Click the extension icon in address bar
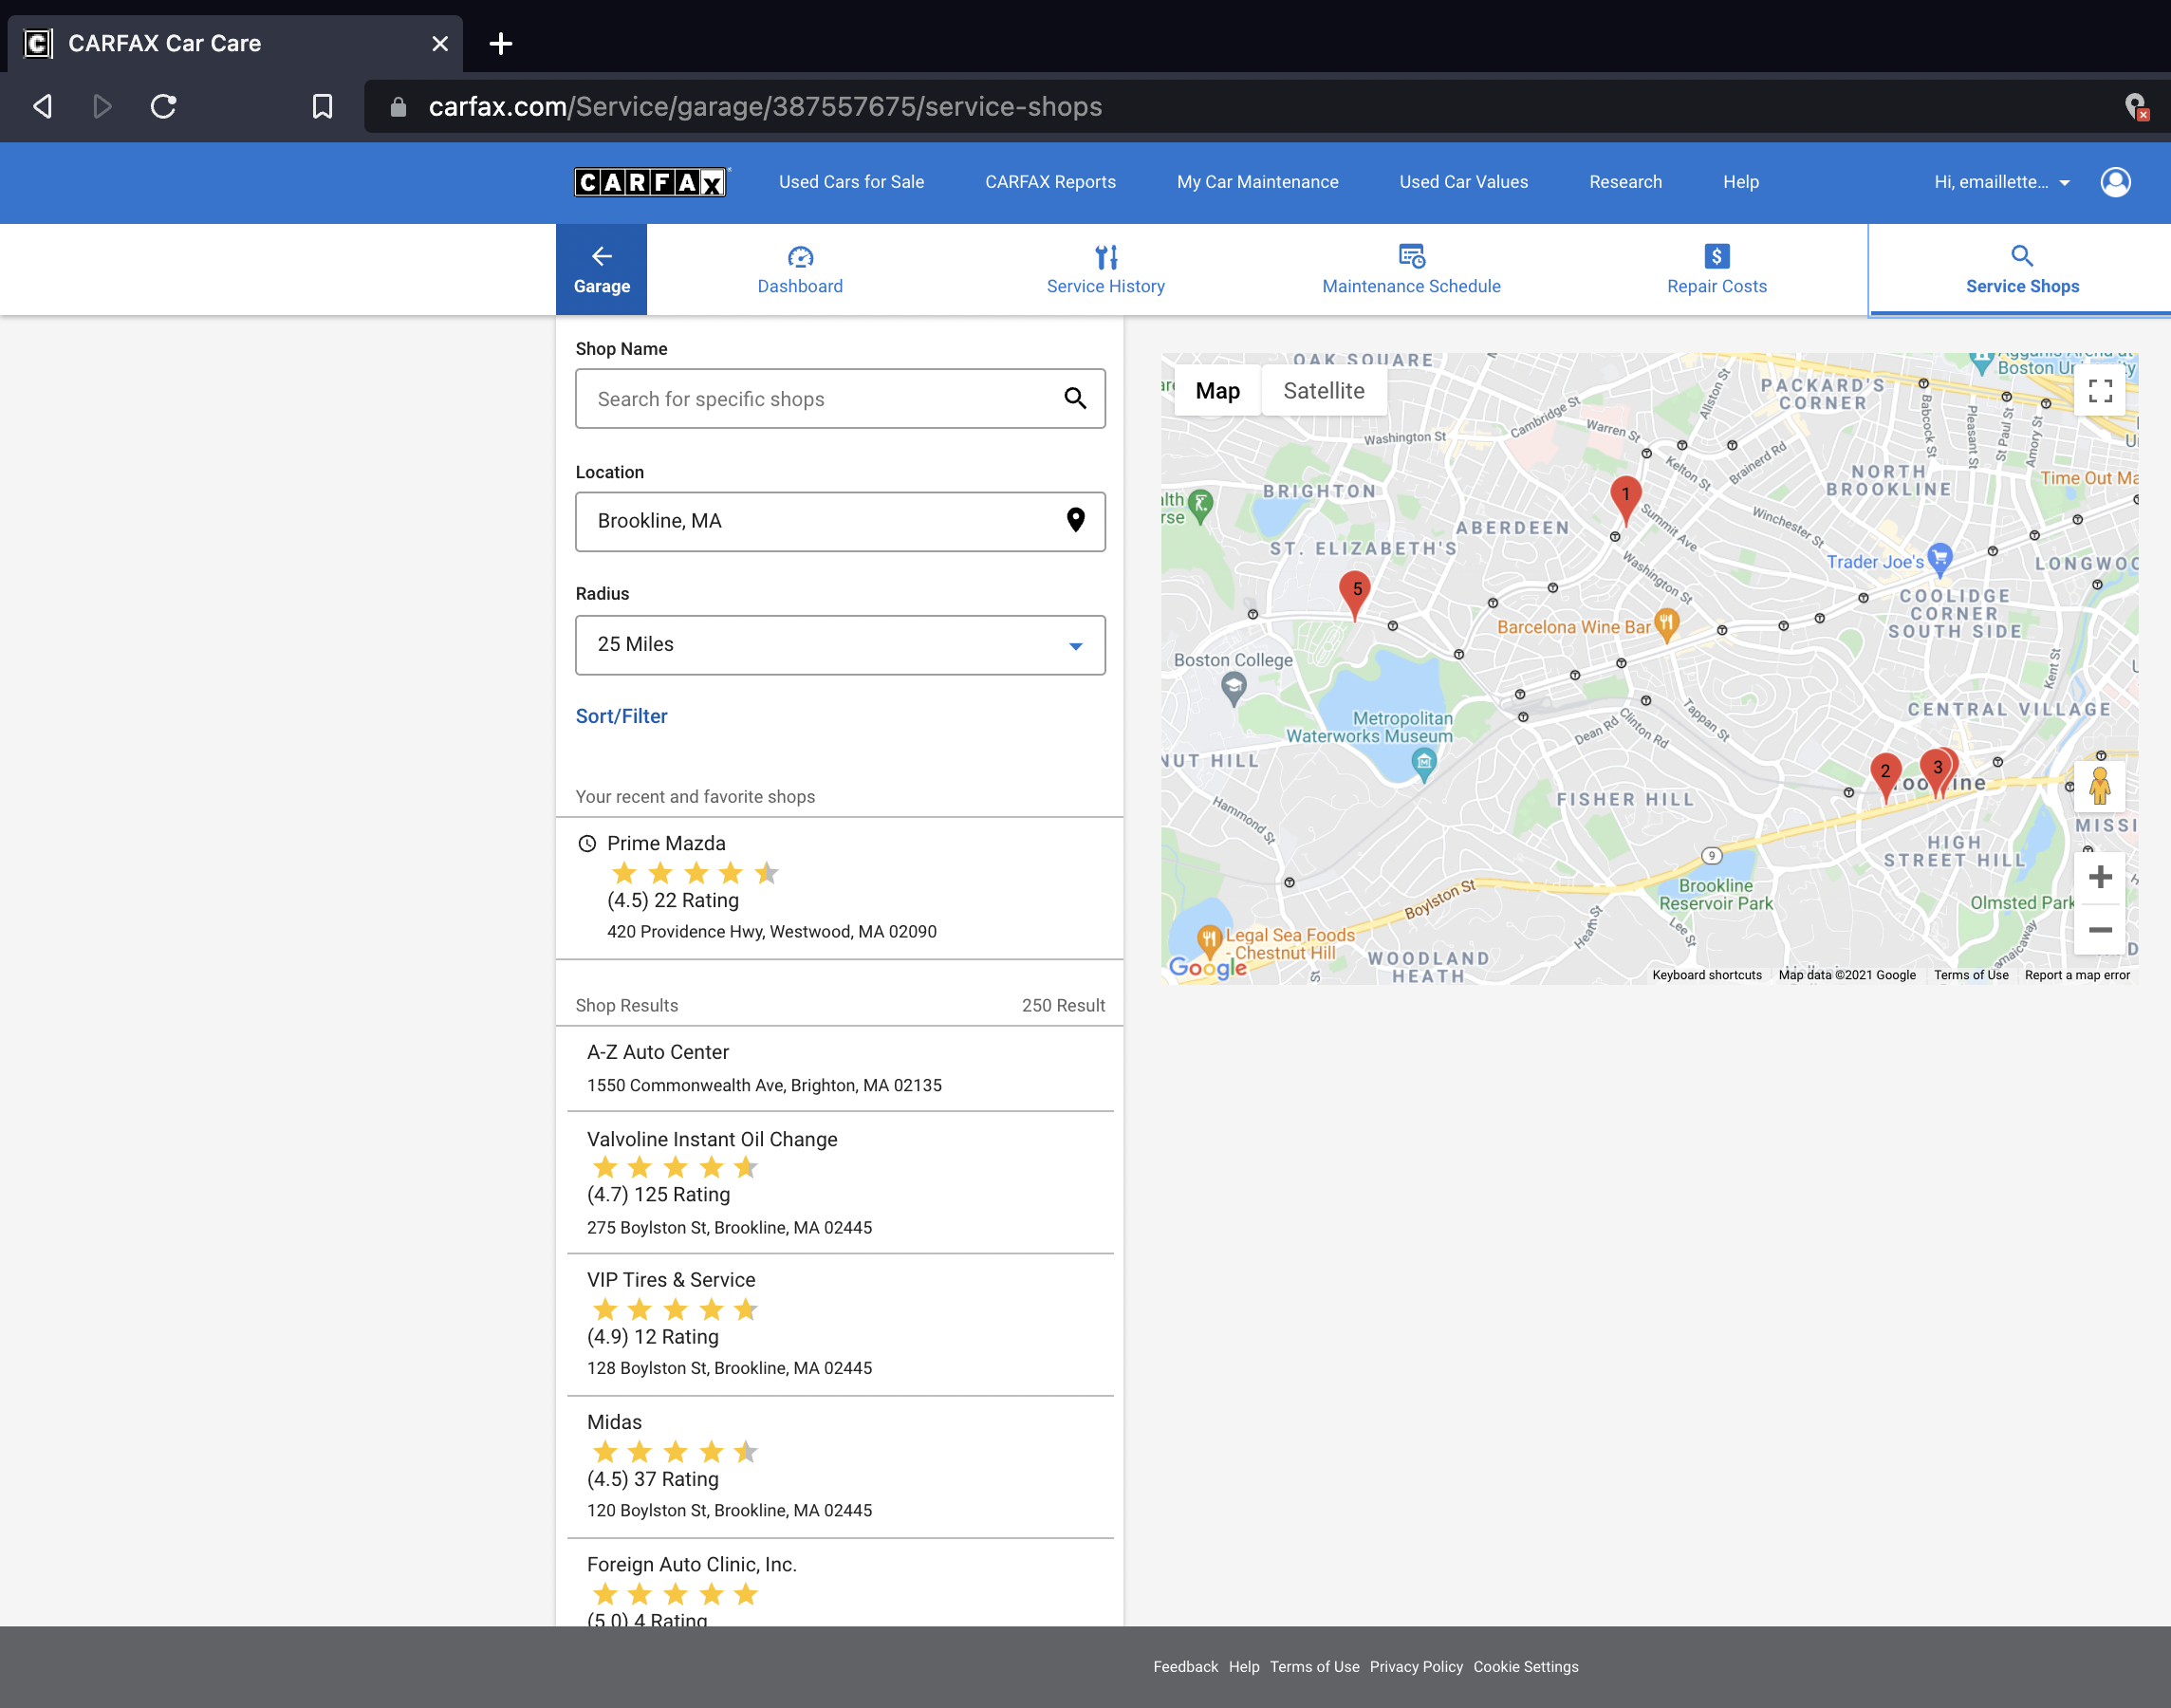 click(x=2136, y=106)
